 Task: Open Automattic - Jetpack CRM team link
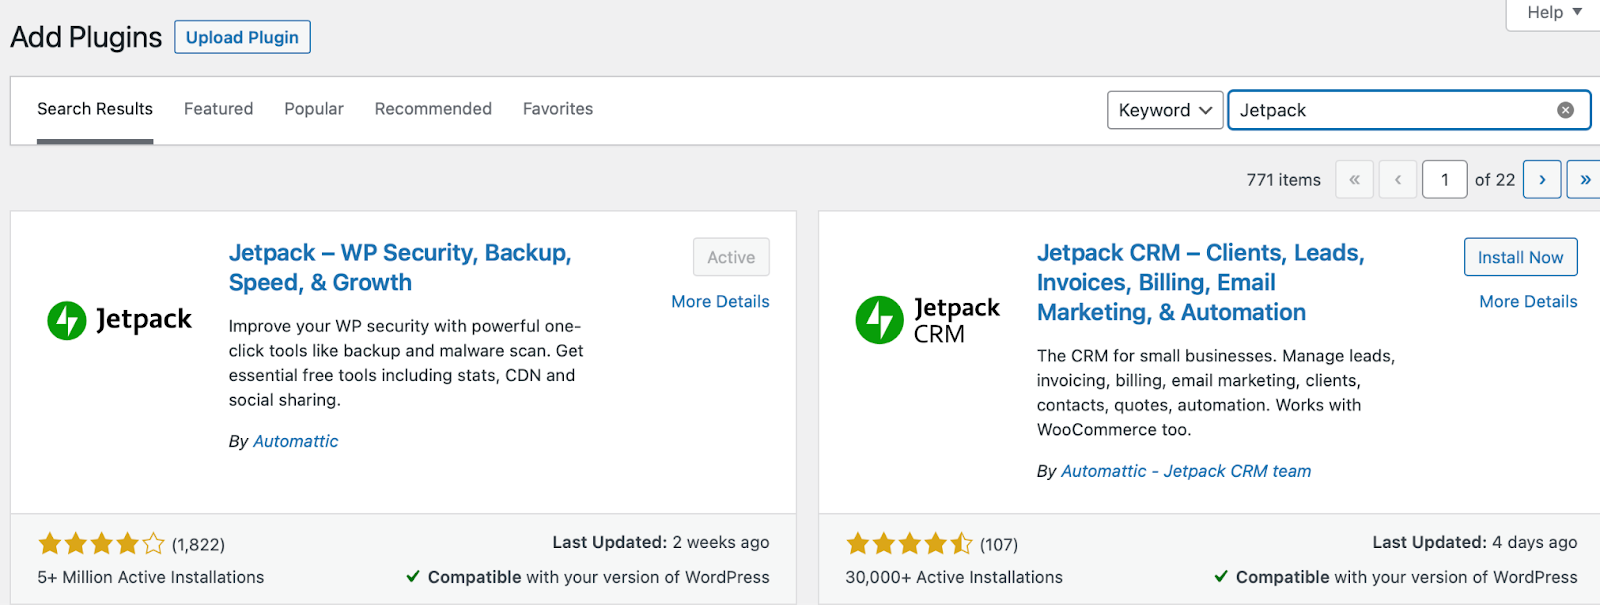(x=1186, y=471)
